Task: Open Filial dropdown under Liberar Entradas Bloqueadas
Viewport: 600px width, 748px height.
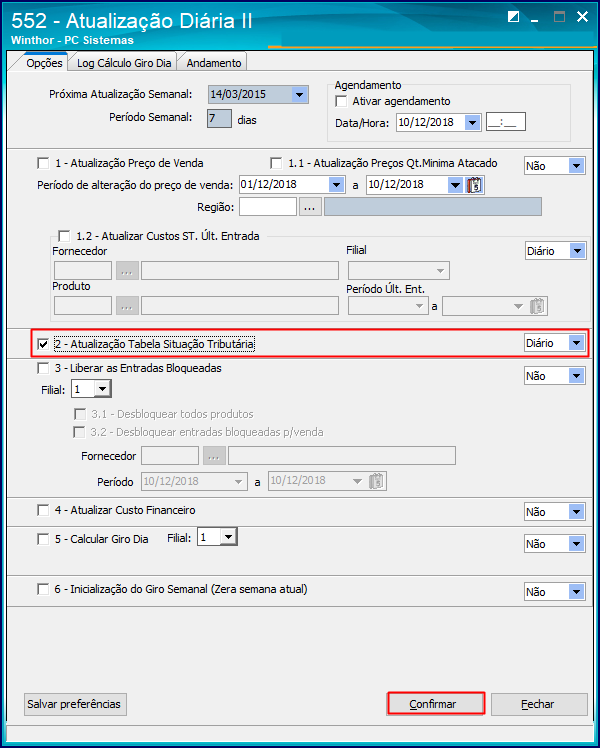Action: coord(102,389)
